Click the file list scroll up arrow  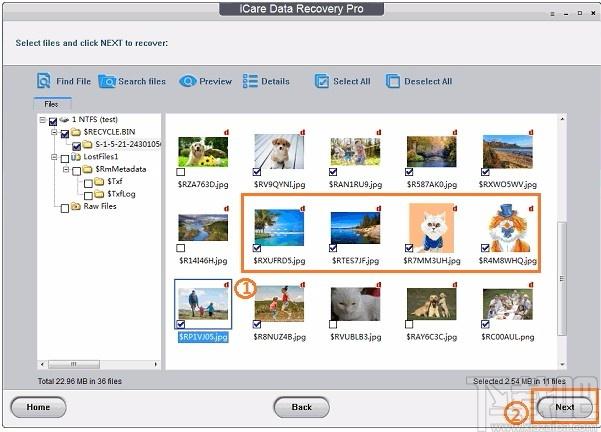[x=562, y=119]
